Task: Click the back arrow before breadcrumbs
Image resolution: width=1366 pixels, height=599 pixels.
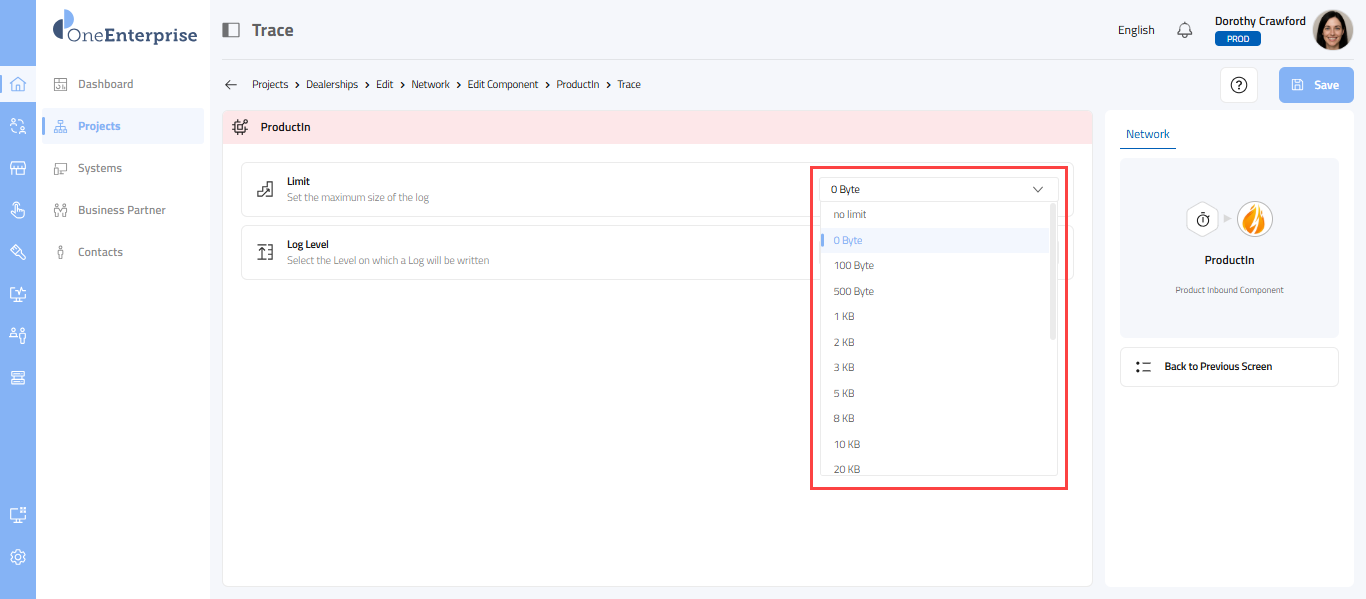Action: pyautogui.click(x=231, y=85)
